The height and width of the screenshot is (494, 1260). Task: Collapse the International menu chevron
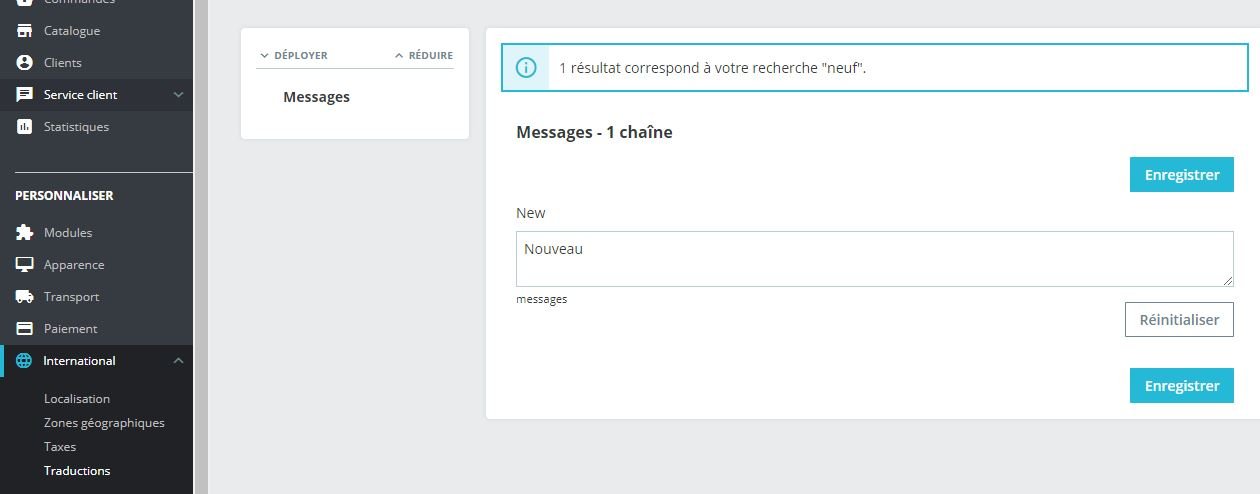click(178, 361)
